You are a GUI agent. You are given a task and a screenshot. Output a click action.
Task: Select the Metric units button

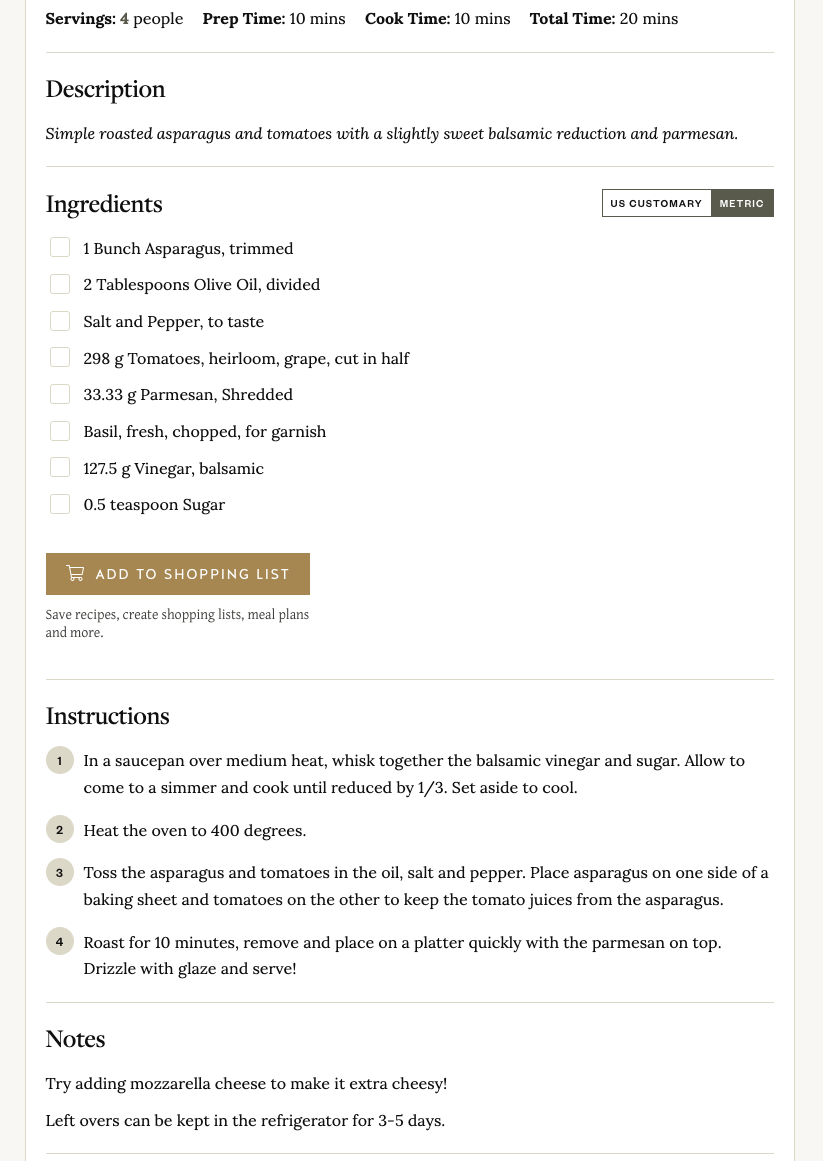coord(741,203)
